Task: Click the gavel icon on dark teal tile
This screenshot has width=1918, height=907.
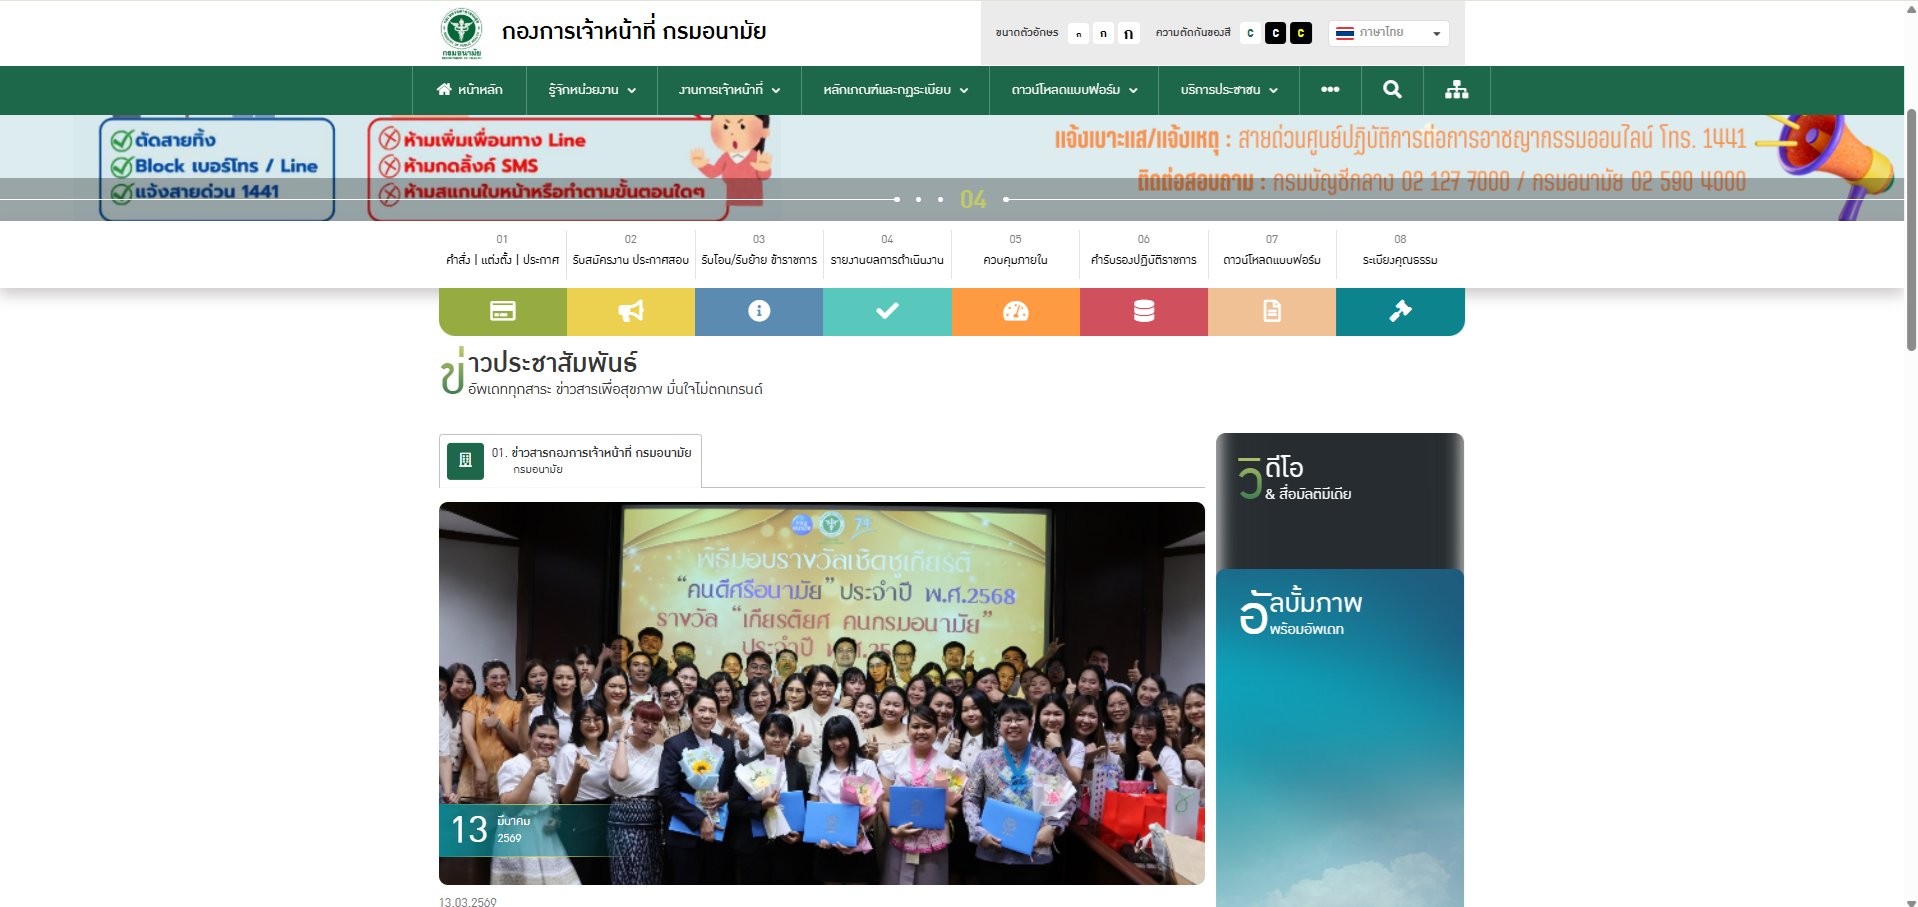Action: tap(1400, 312)
